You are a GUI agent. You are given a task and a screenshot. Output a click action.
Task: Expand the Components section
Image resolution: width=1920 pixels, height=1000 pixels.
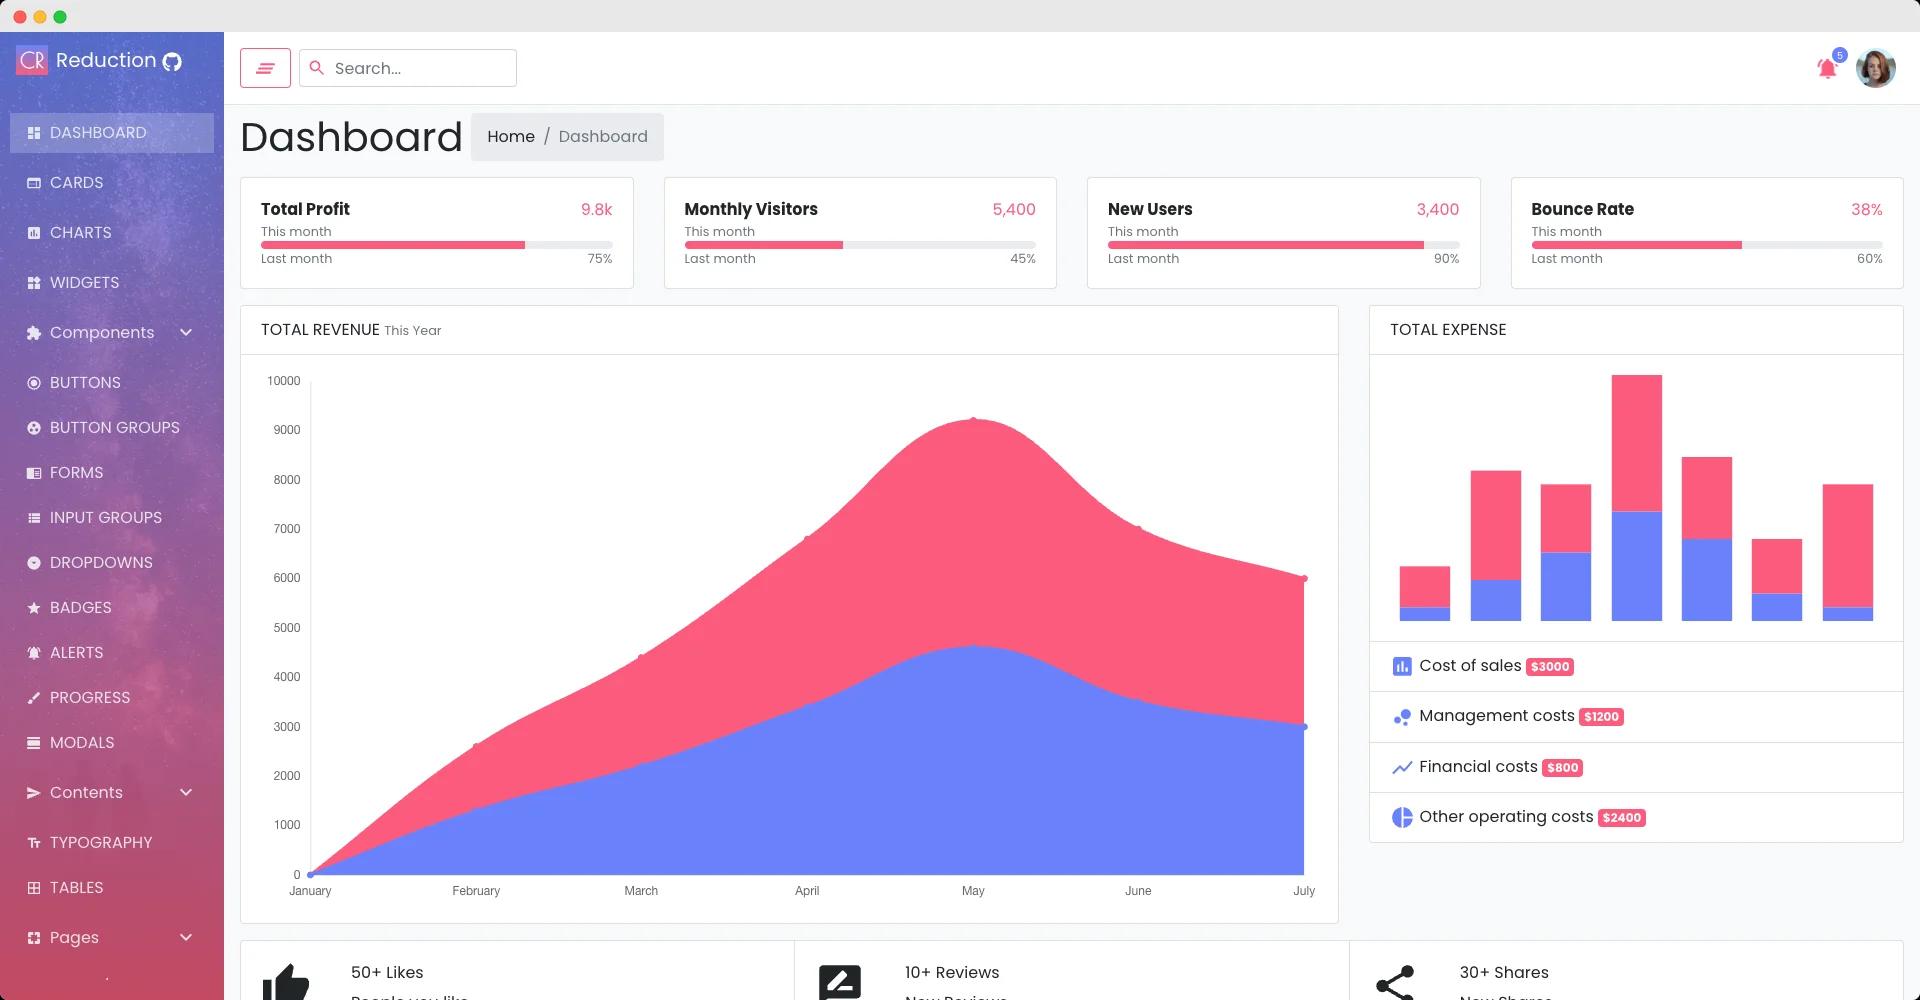point(186,332)
